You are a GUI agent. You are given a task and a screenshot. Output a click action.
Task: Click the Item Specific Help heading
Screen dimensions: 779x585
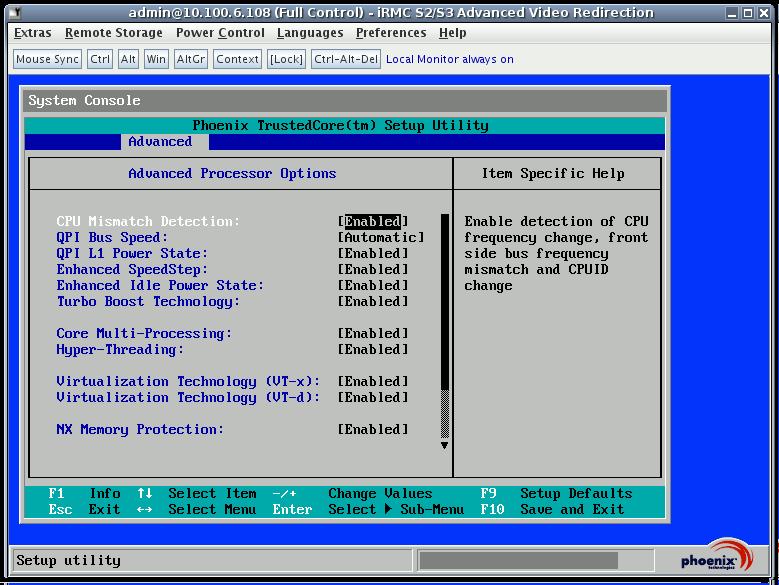(553, 173)
